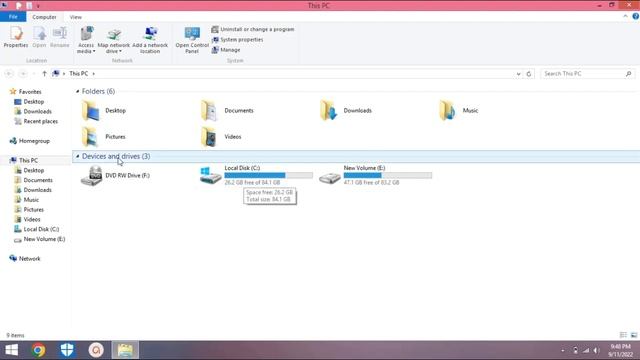Collapse the Folders (6) group

click(78, 91)
